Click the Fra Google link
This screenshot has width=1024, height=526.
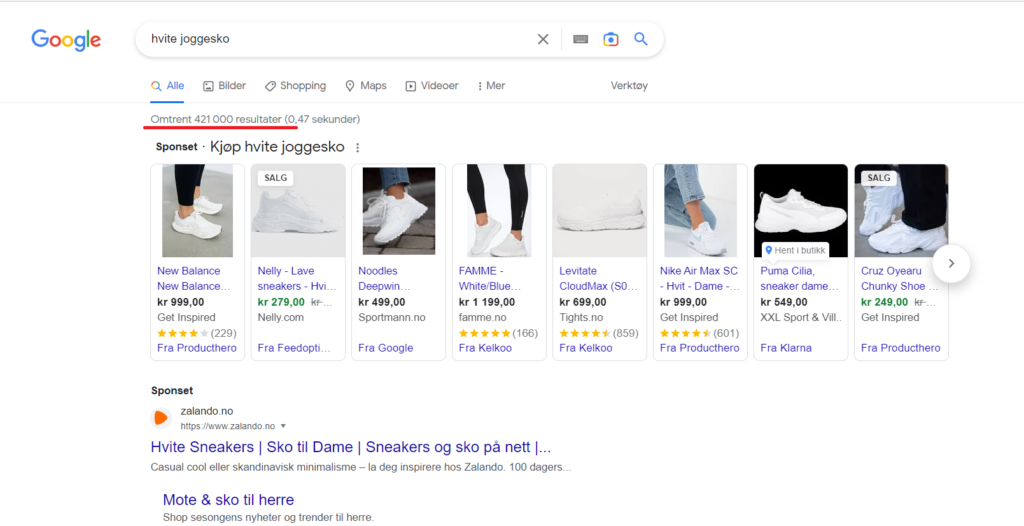tap(386, 348)
